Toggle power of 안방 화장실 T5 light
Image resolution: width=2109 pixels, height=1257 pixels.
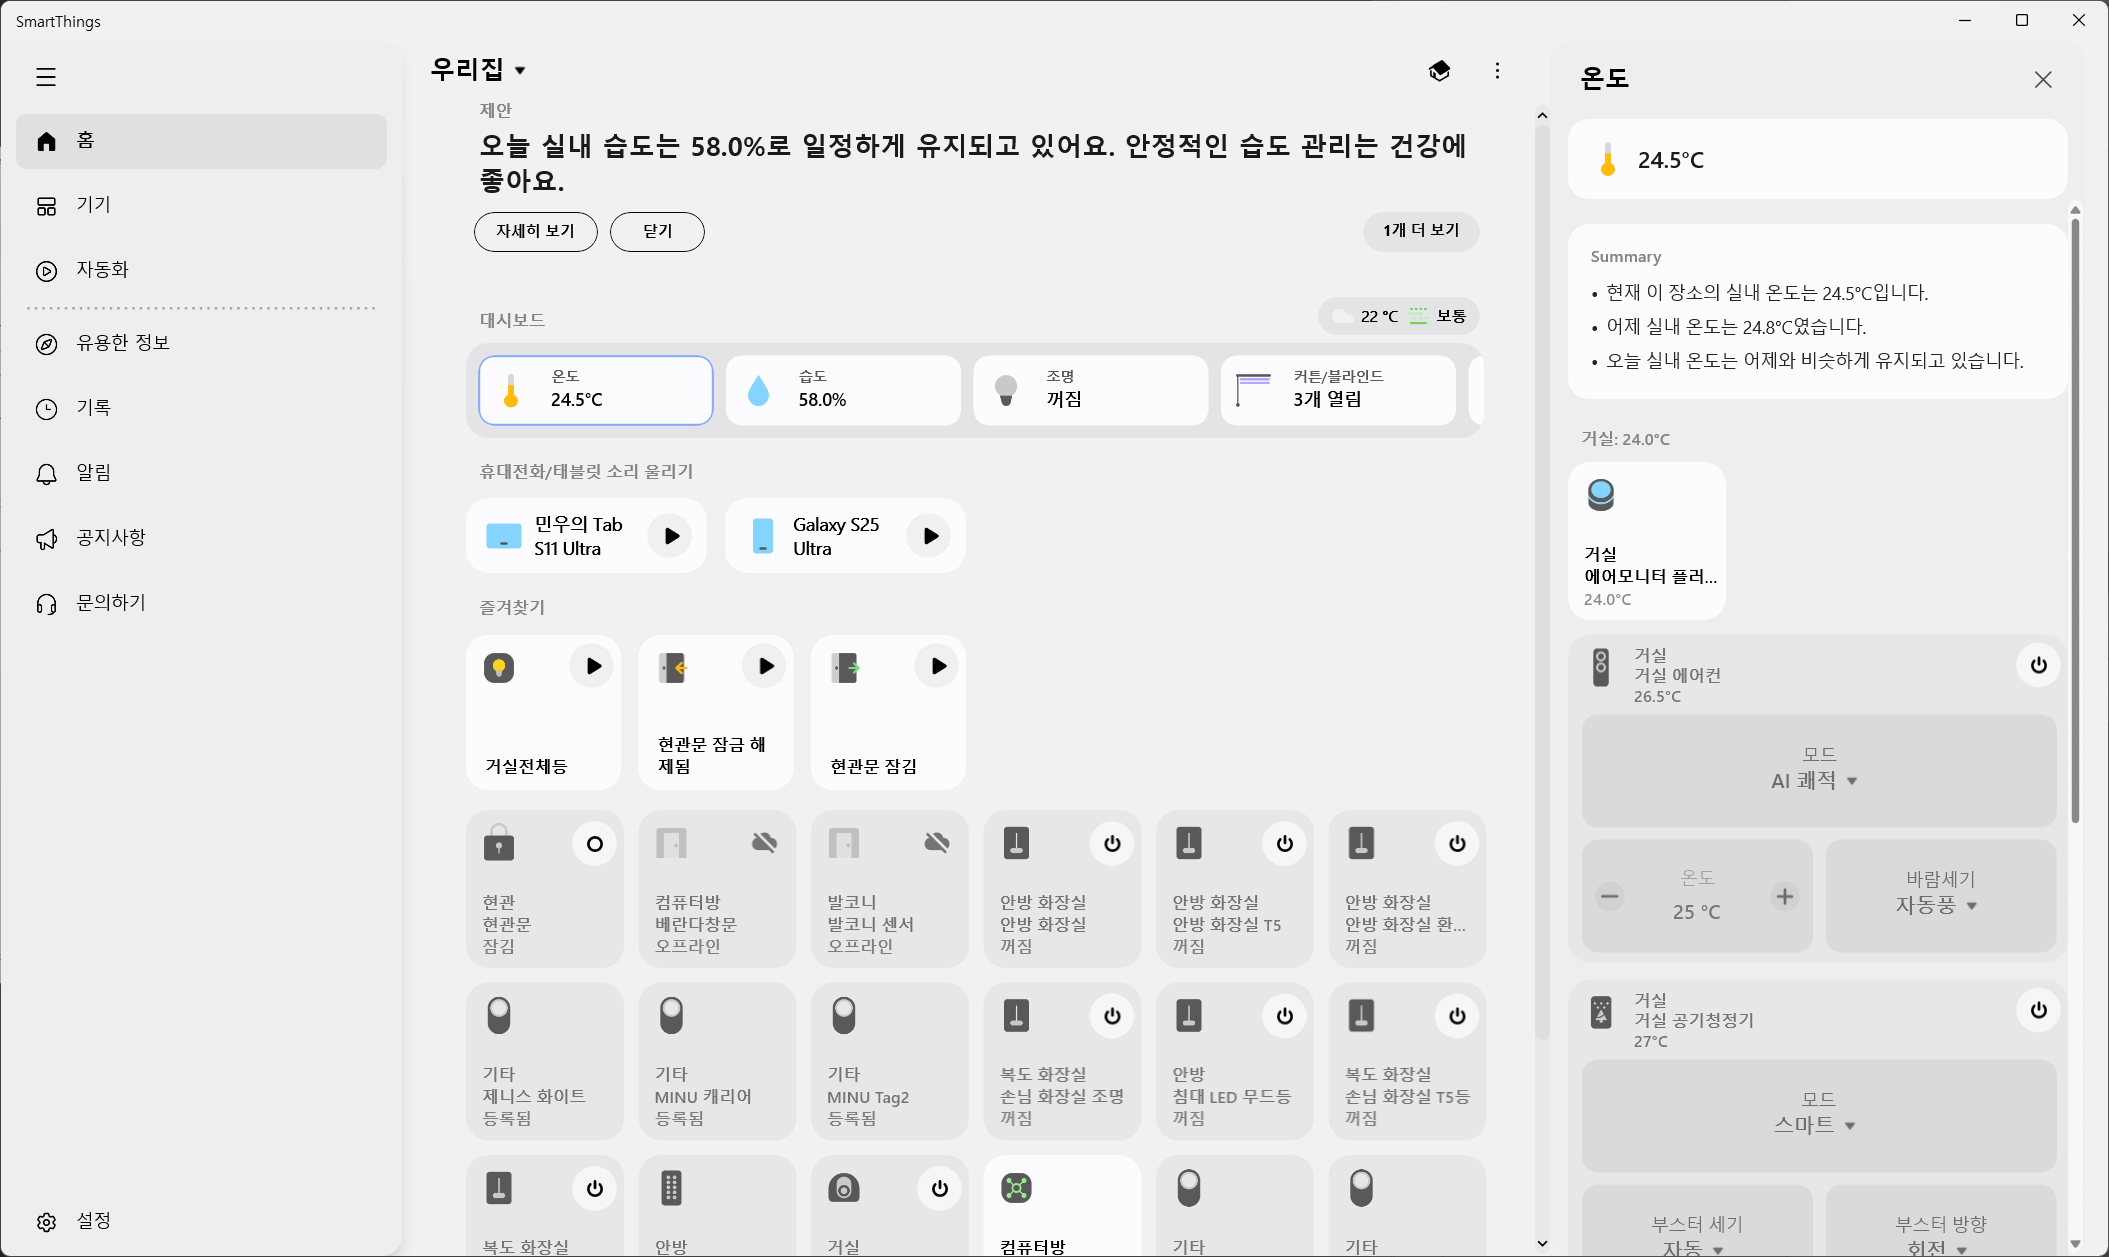click(1284, 844)
